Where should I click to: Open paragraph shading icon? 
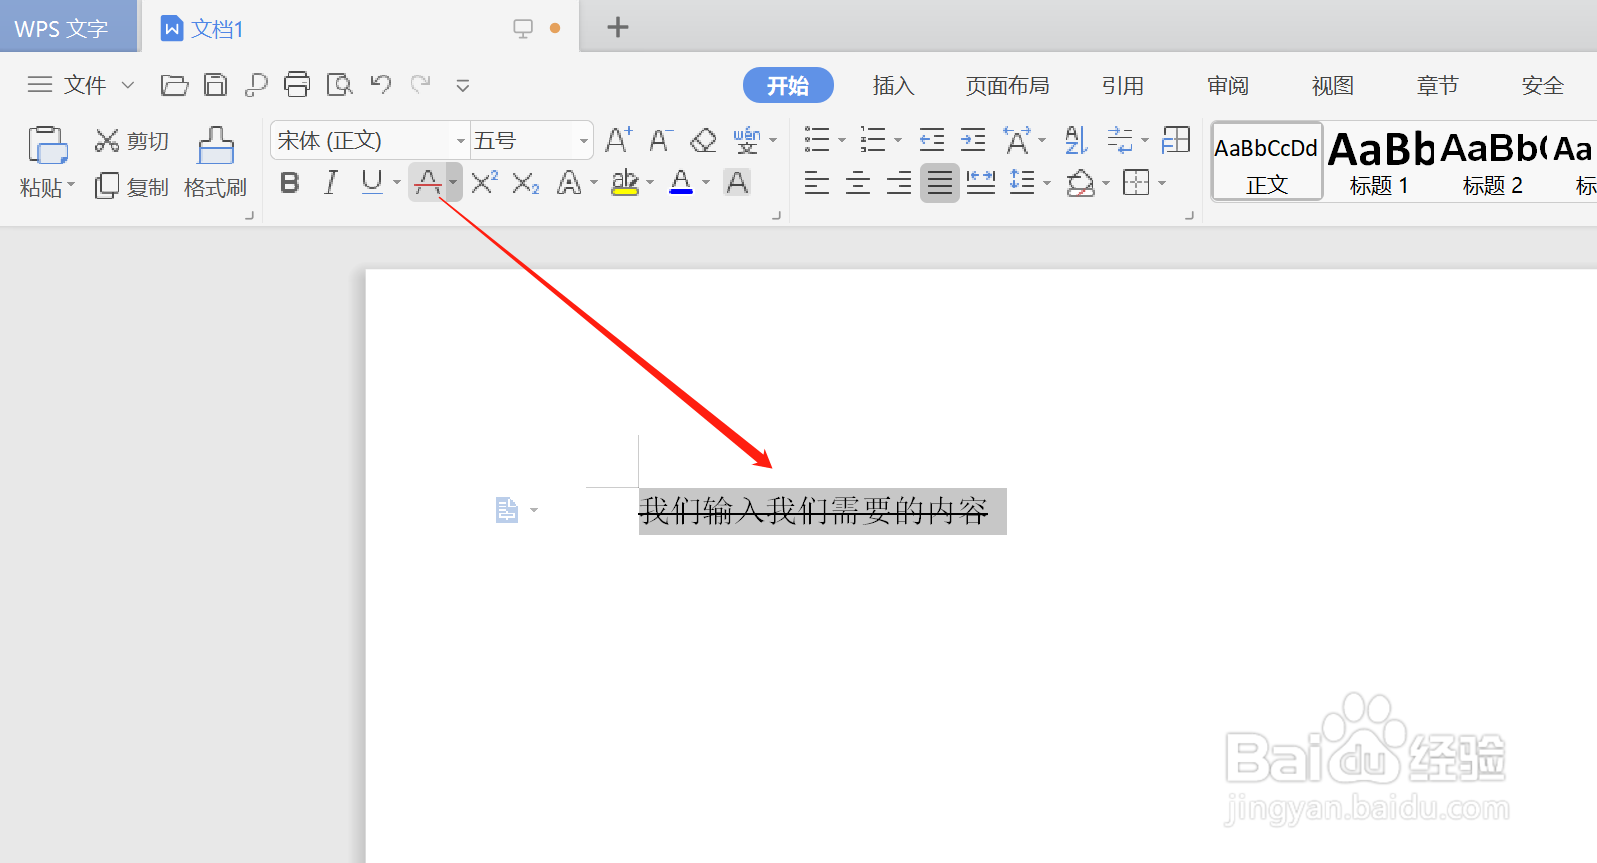tap(1081, 183)
